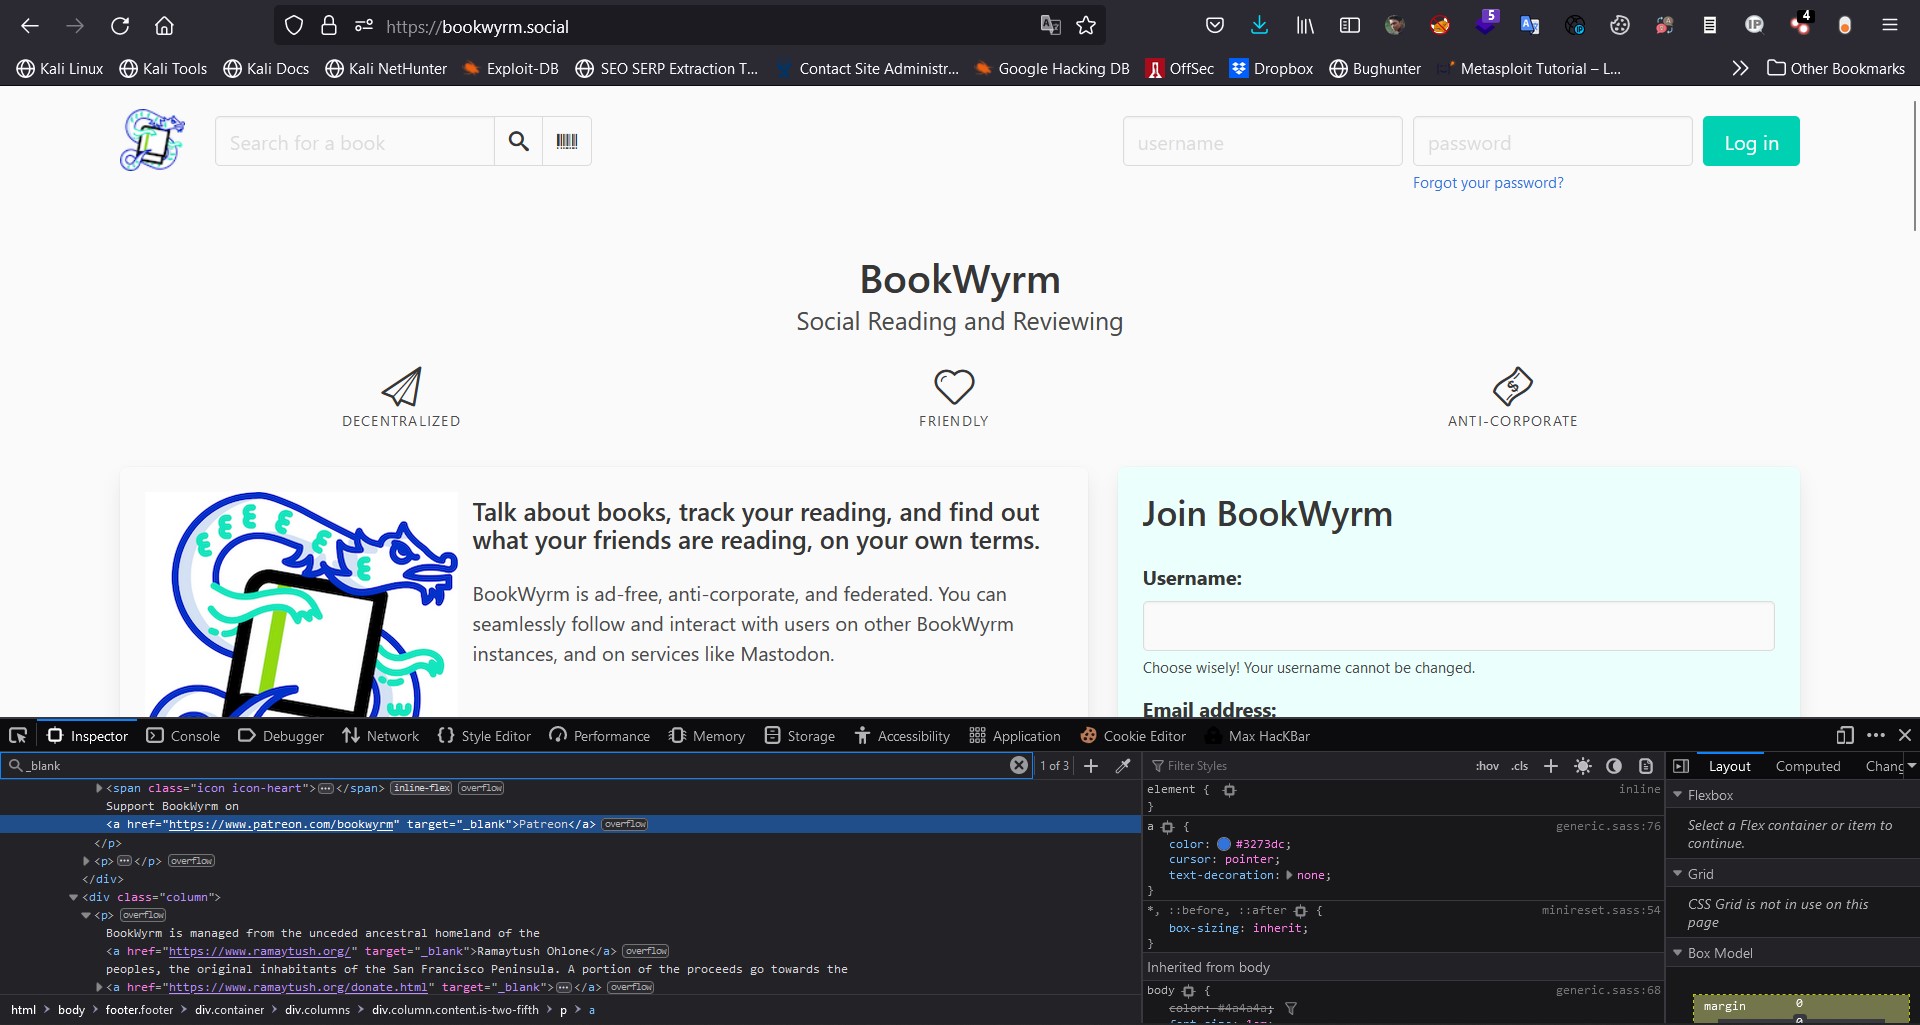This screenshot has height=1025, width=1920.
Task: Open the translate page icon in address bar
Action: pos(1050,26)
